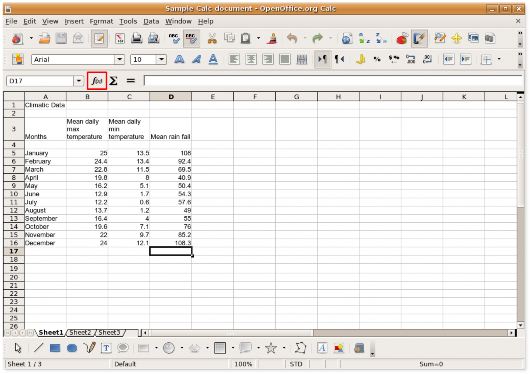Toggle AutoSpellcheck icon
Screen dimensions: 530x374
pyautogui.click(x=191, y=39)
